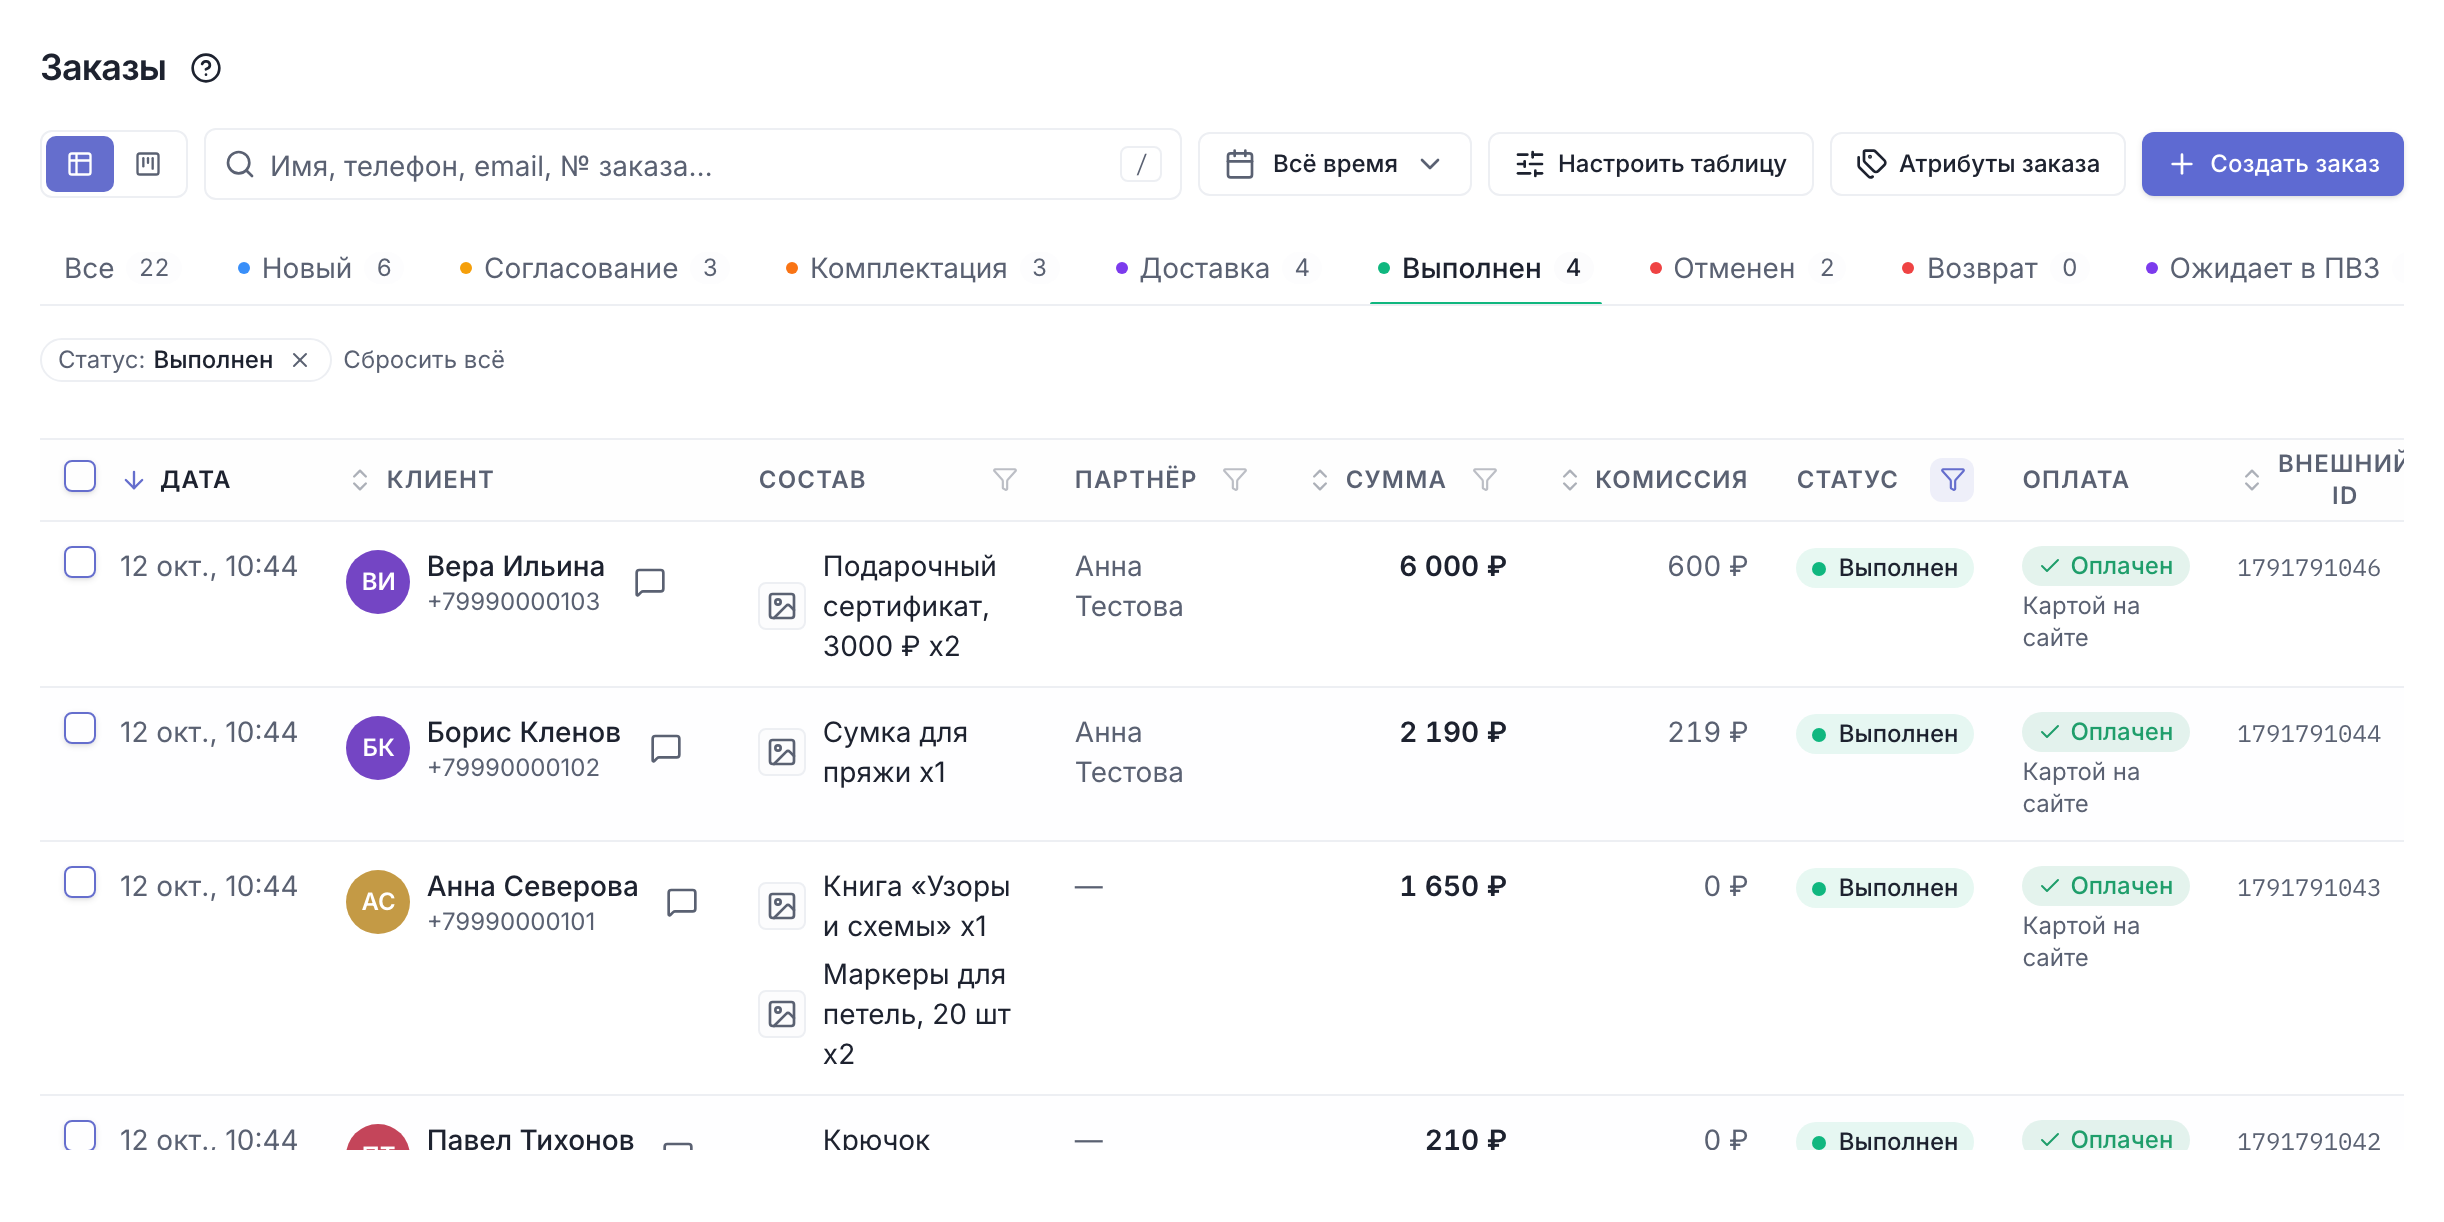
Task: View image of Сумка для пряжи item
Action: pos(782,752)
